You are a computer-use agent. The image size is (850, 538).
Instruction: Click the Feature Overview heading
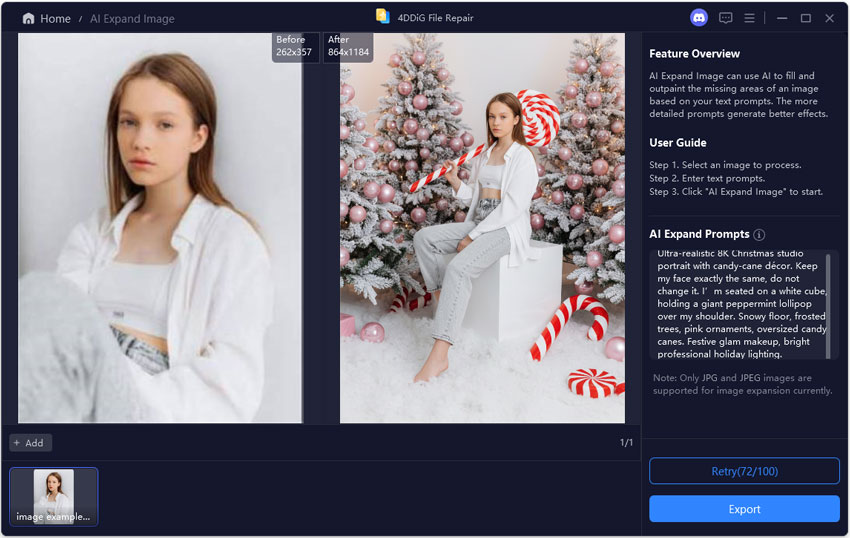click(x=694, y=54)
